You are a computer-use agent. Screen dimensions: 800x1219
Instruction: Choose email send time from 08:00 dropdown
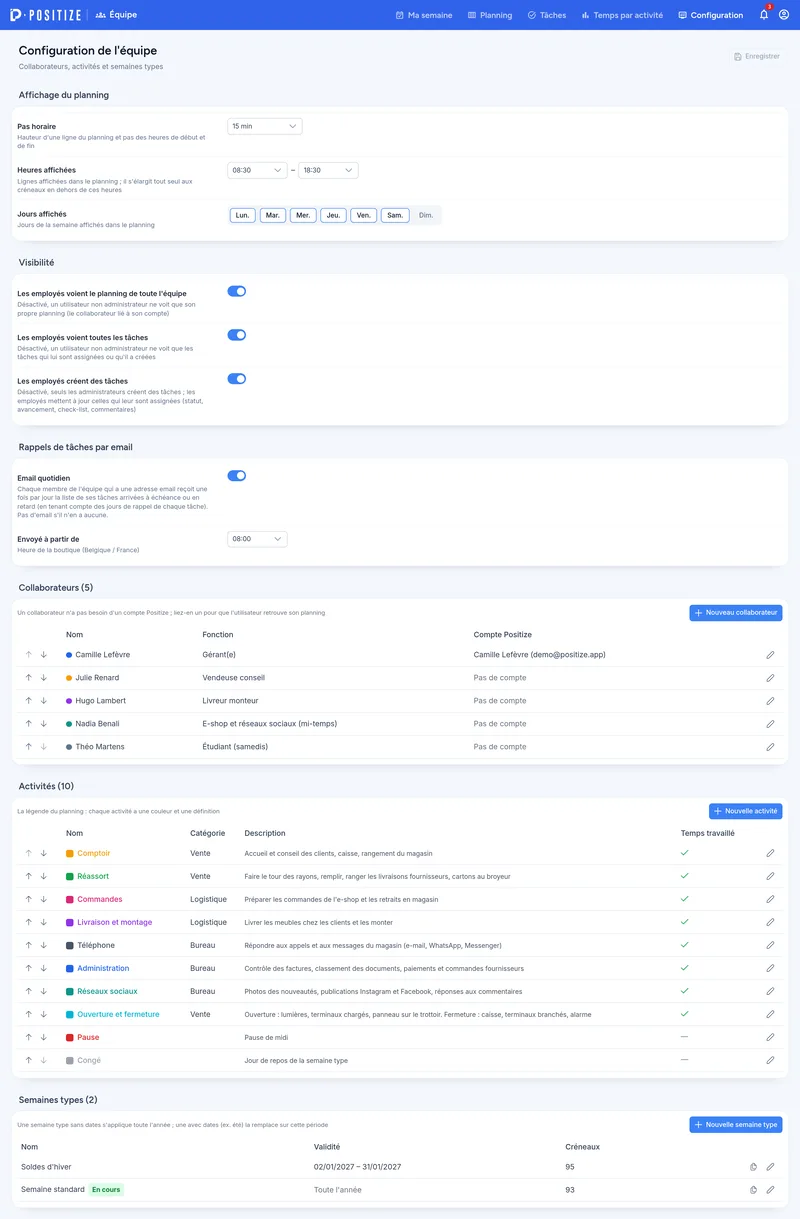coord(257,539)
